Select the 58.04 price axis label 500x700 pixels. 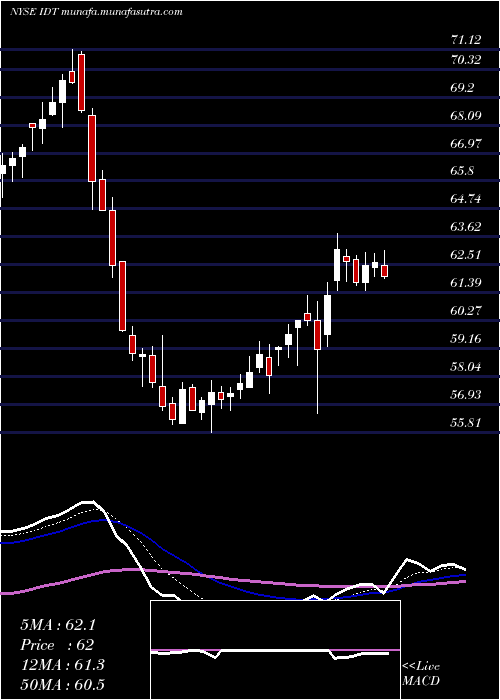pyautogui.click(x=466, y=367)
